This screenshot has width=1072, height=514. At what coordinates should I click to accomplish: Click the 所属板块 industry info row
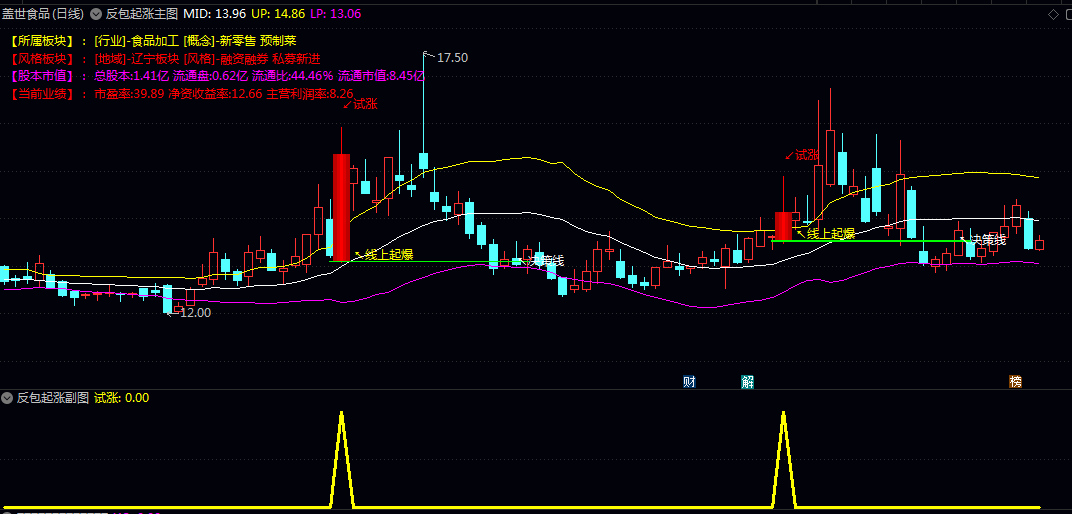[x=154, y=41]
